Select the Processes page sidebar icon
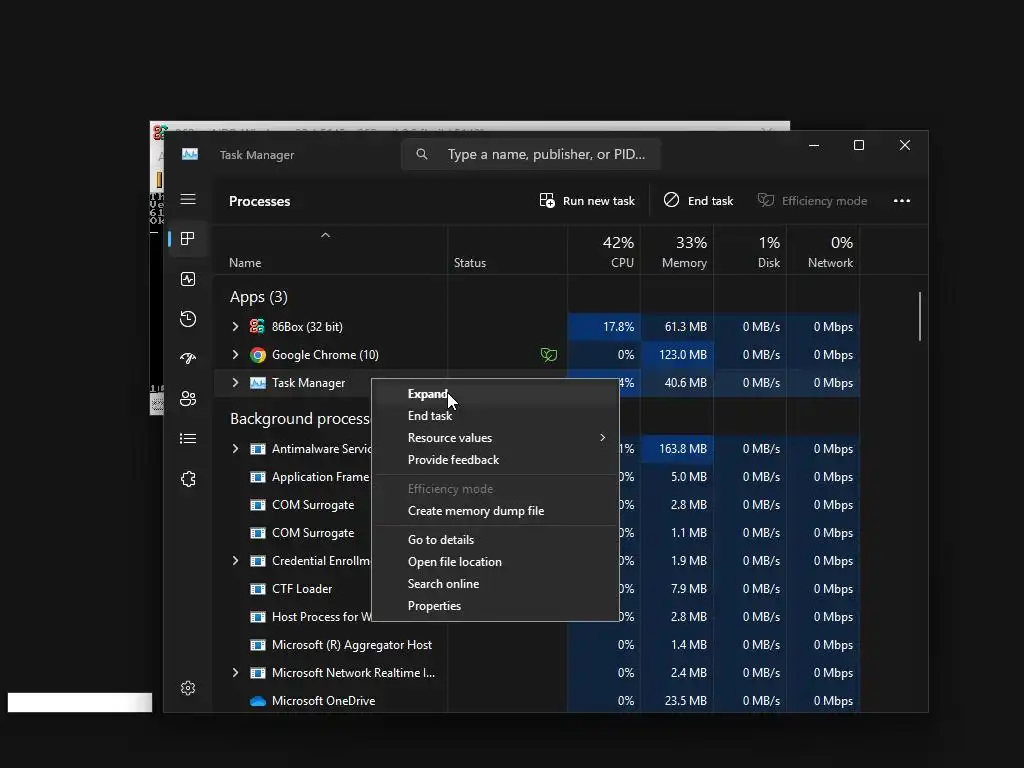Viewport: 1024px width, 768px height. click(188, 239)
